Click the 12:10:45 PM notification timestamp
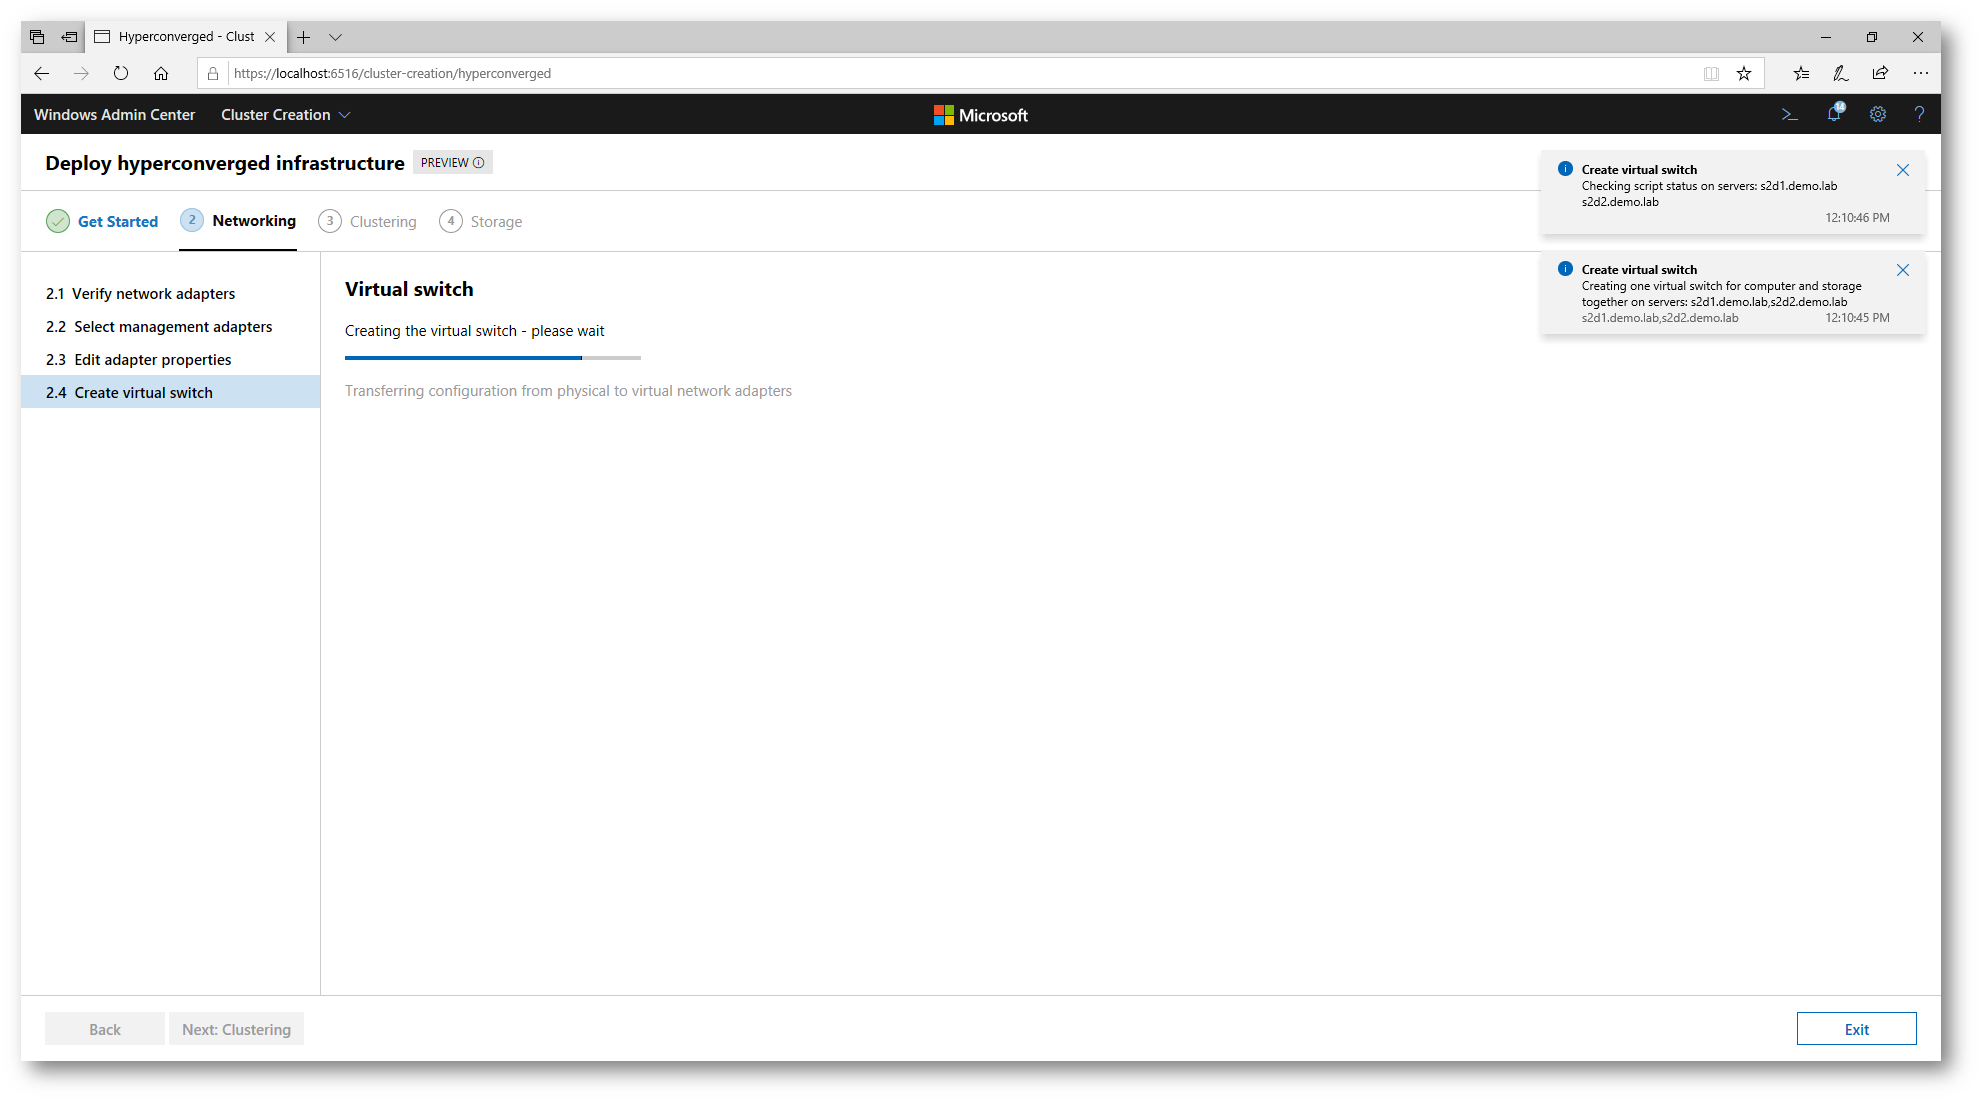Image resolution: width=1983 pixels, height=1103 pixels. coord(1857,318)
